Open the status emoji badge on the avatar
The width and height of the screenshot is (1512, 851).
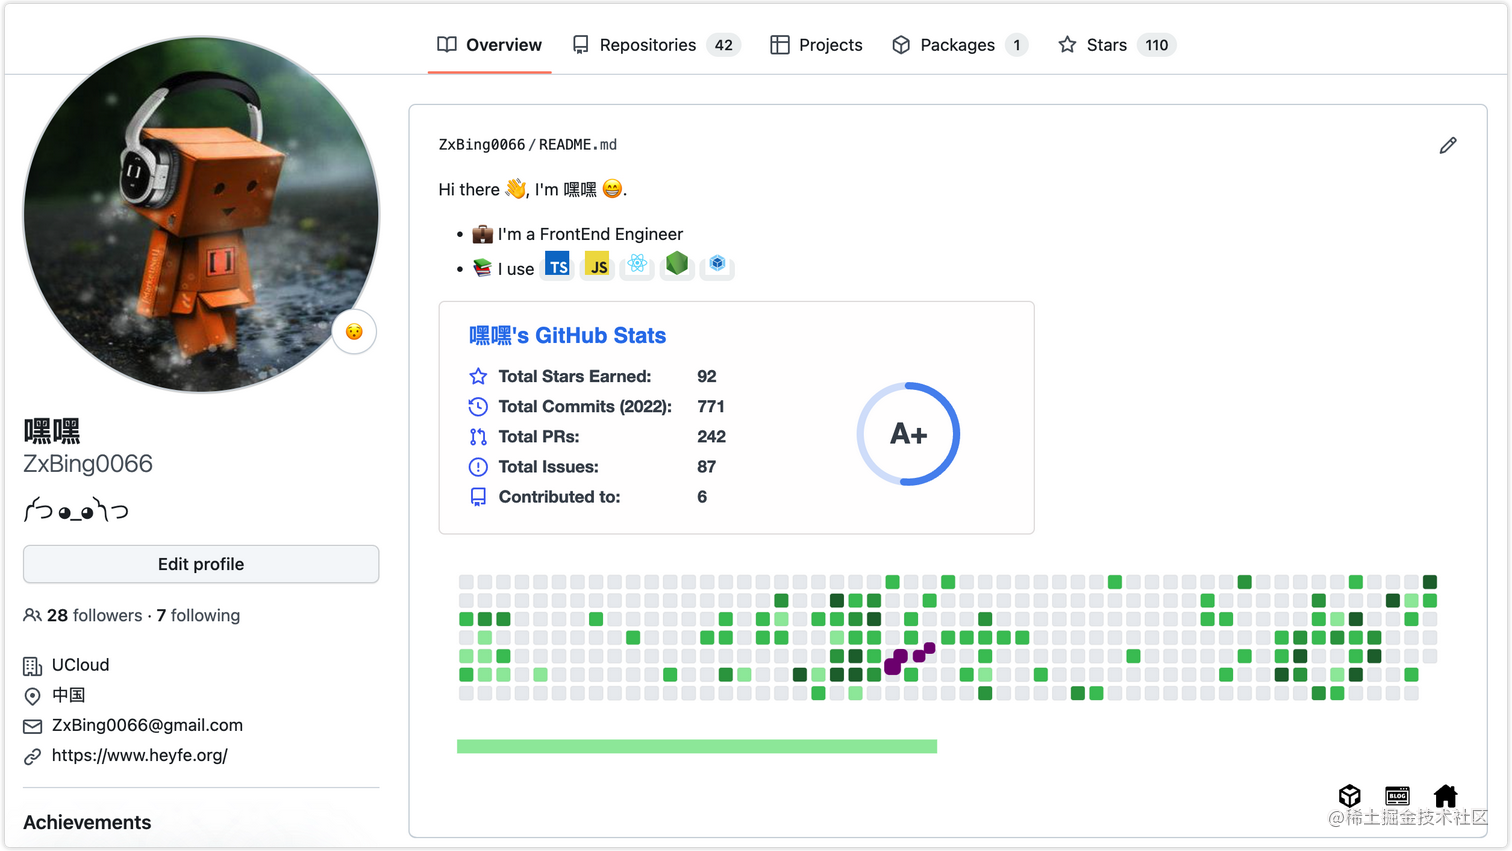click(x=354, y=332)
